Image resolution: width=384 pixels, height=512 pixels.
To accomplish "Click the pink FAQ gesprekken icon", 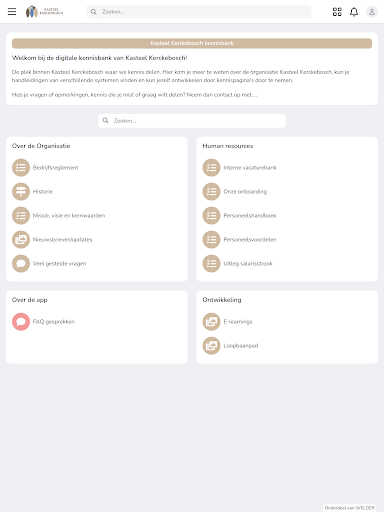I will tap(21, 322).
